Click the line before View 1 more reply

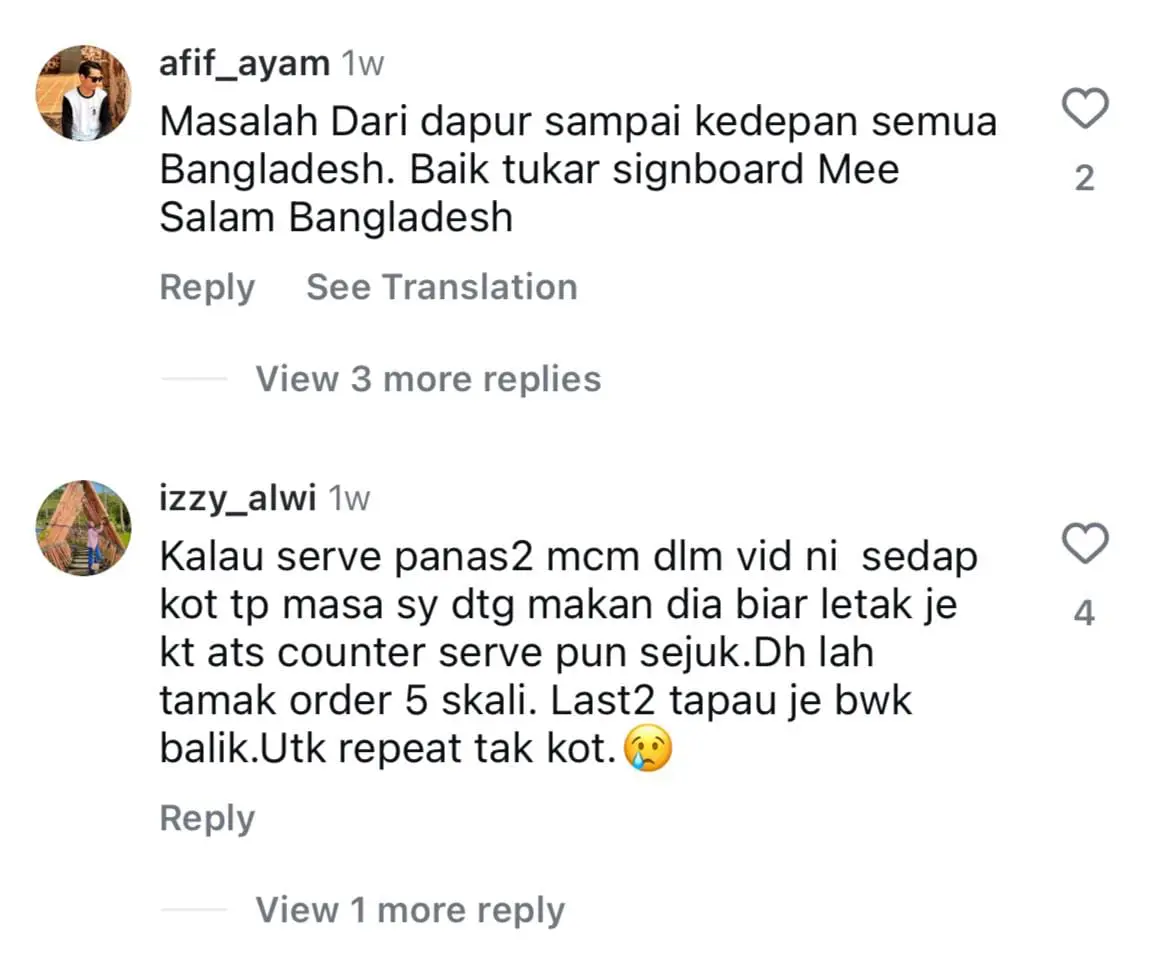194,909
